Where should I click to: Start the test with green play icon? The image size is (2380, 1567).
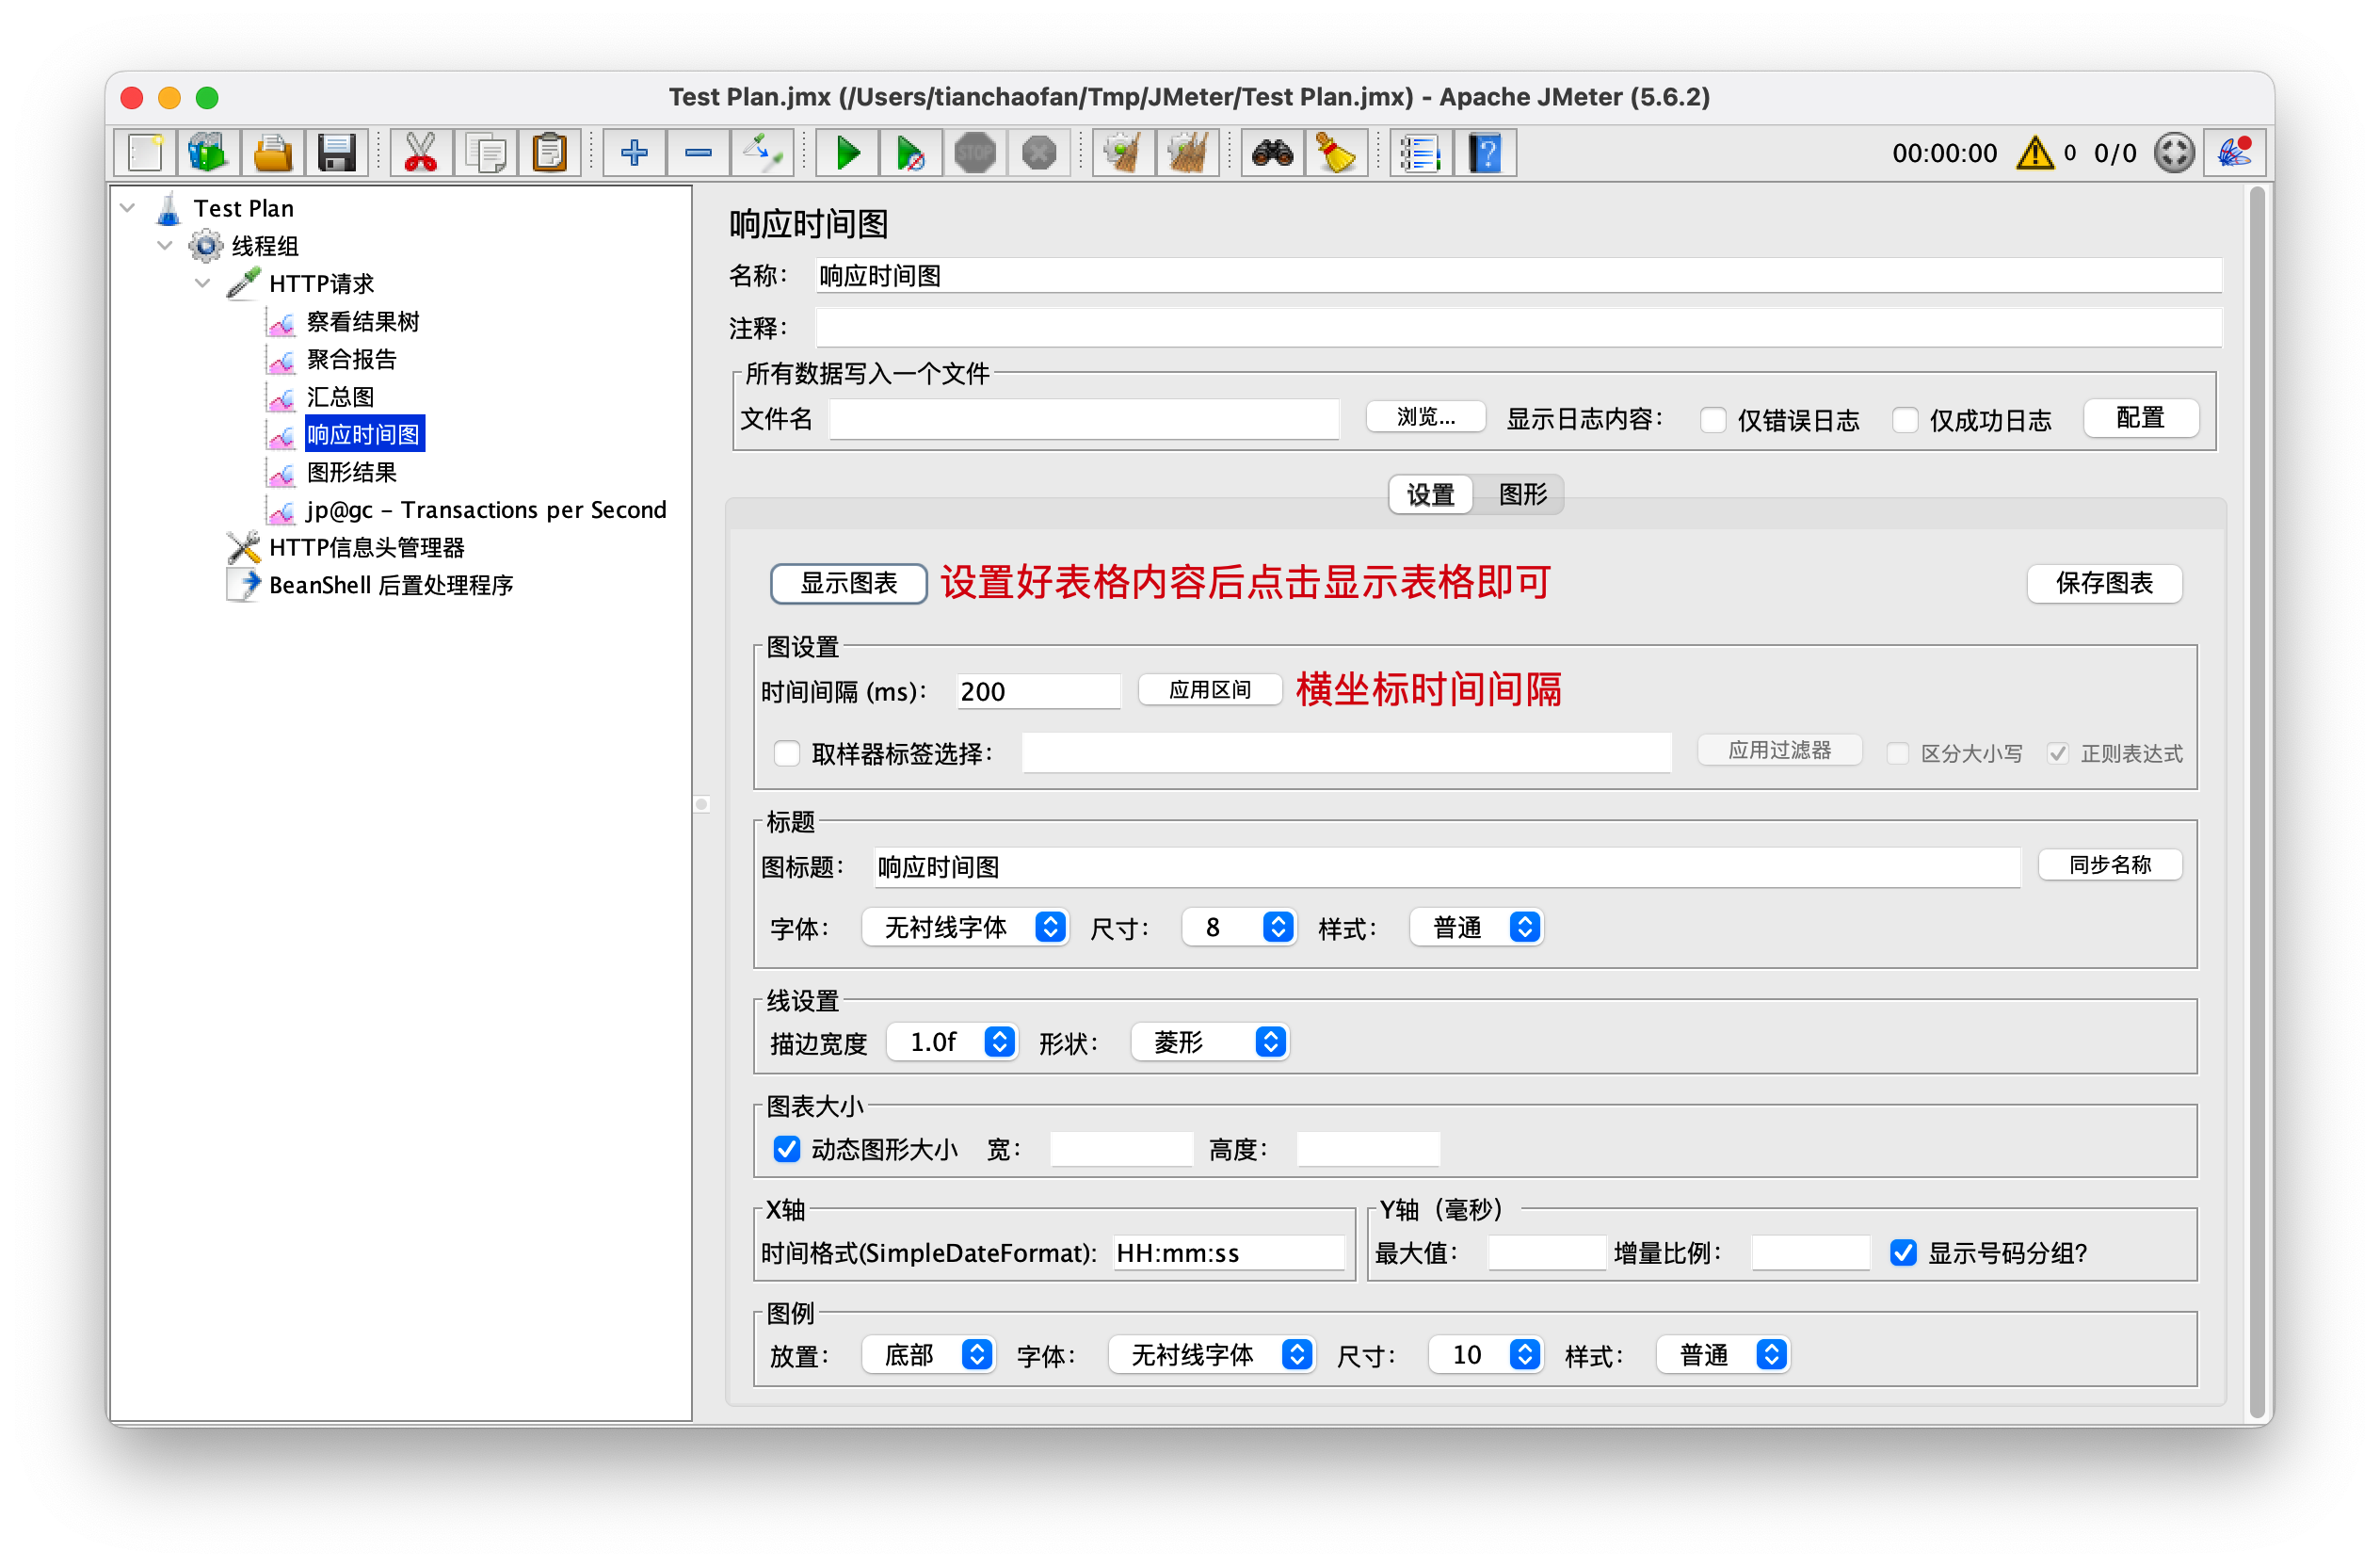[x=847, y=153]
